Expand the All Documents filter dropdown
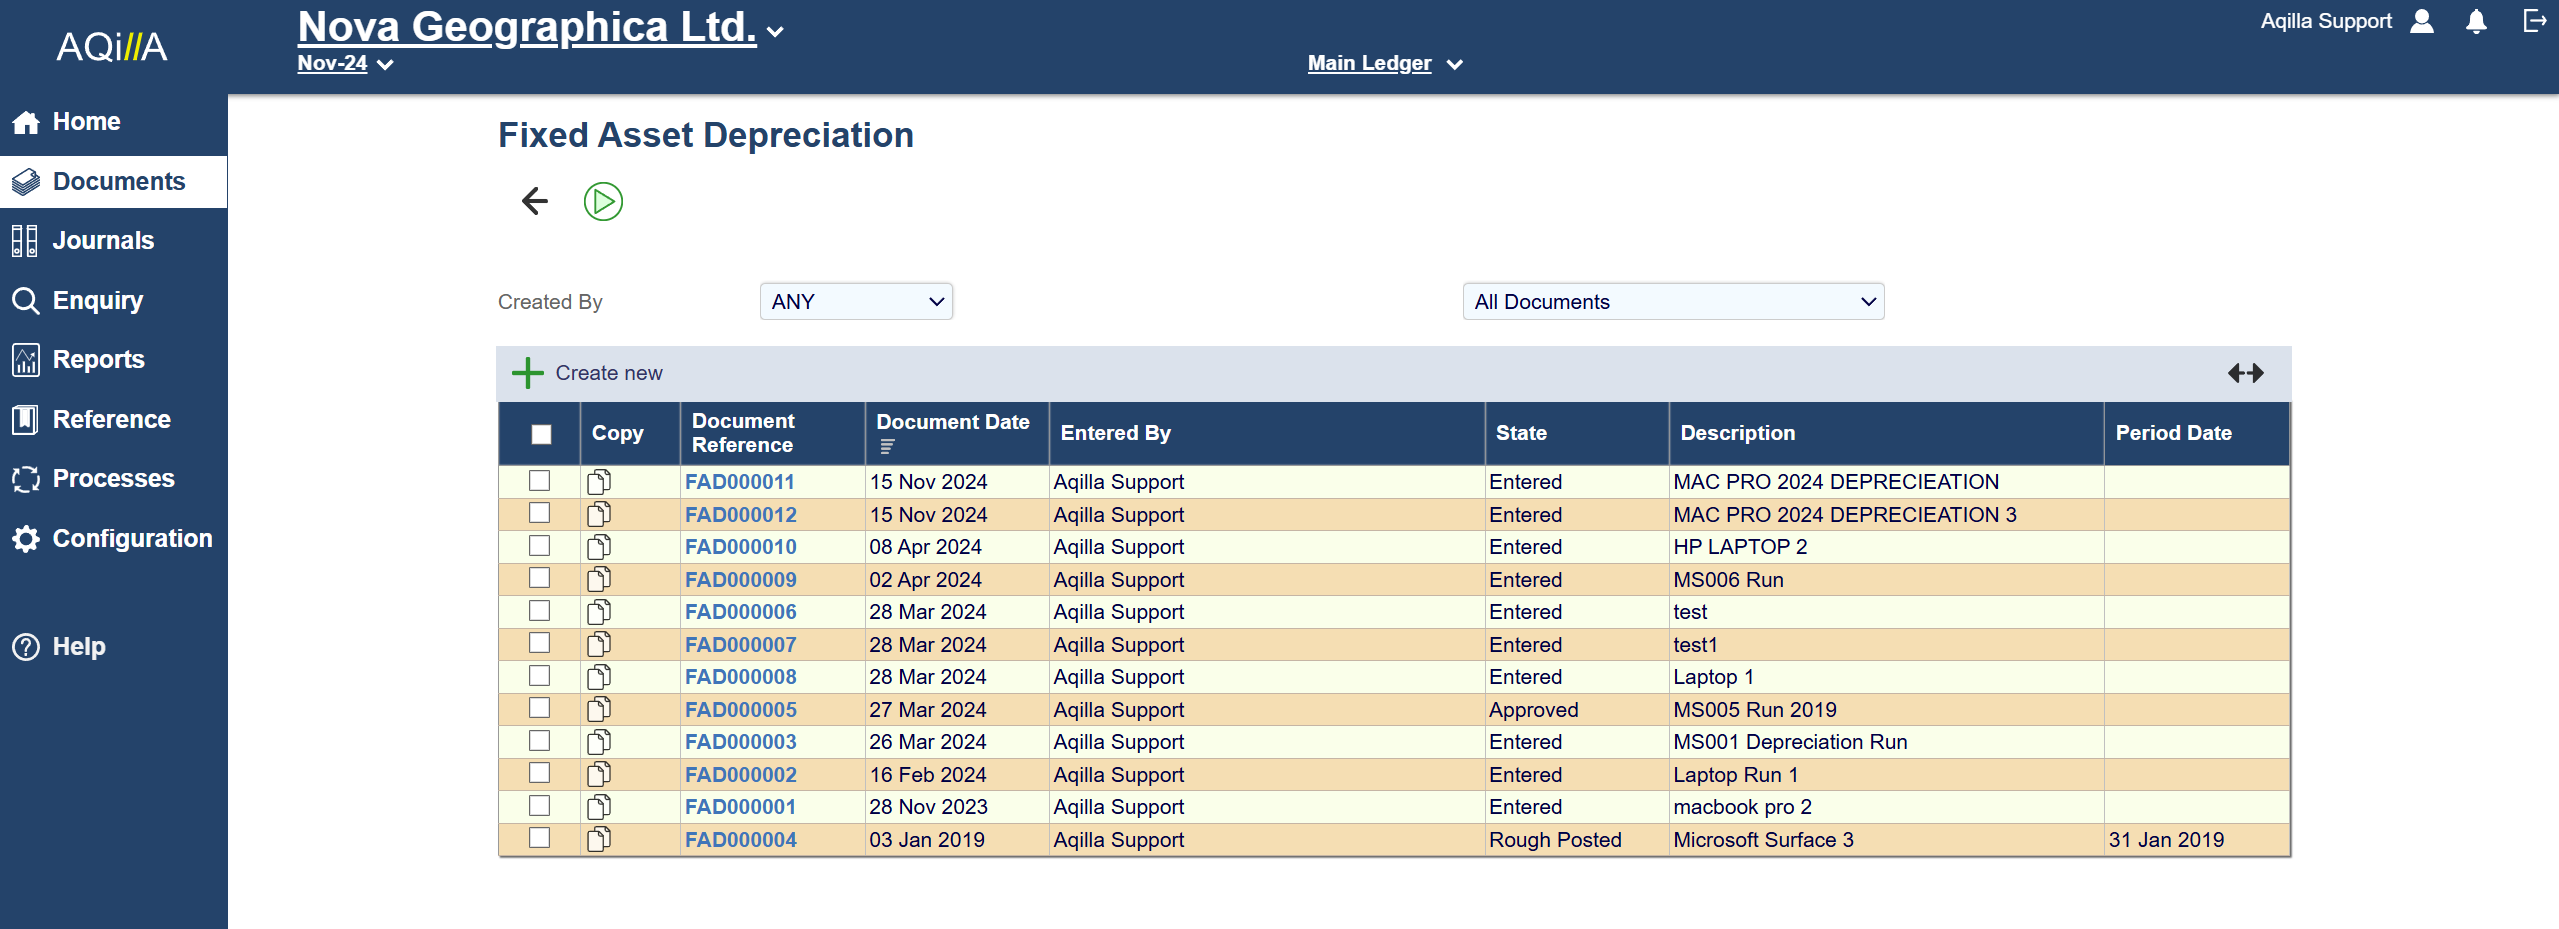 [x=1673, y=302]
